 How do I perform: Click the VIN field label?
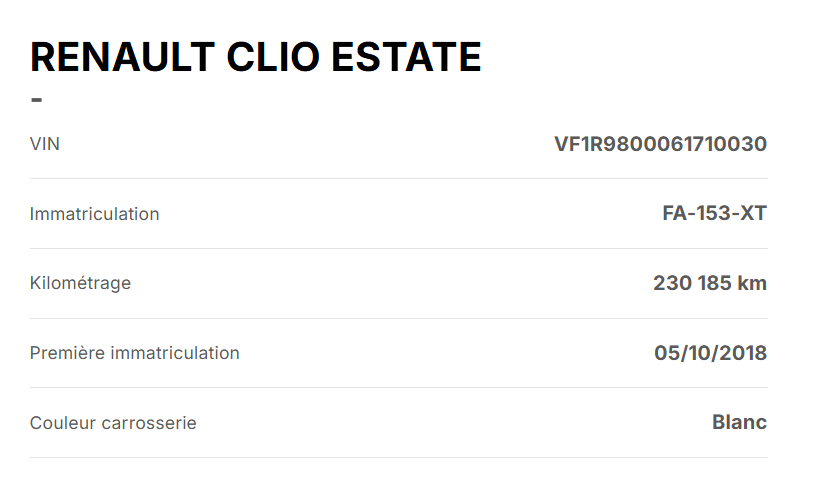[x=45, y=144]
